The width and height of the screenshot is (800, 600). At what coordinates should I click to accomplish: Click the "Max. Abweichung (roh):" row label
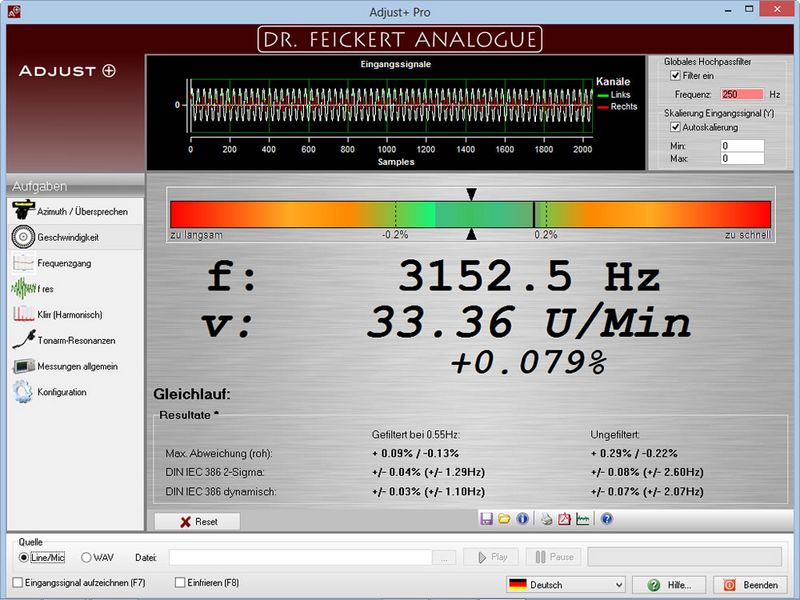click(219, 453)
